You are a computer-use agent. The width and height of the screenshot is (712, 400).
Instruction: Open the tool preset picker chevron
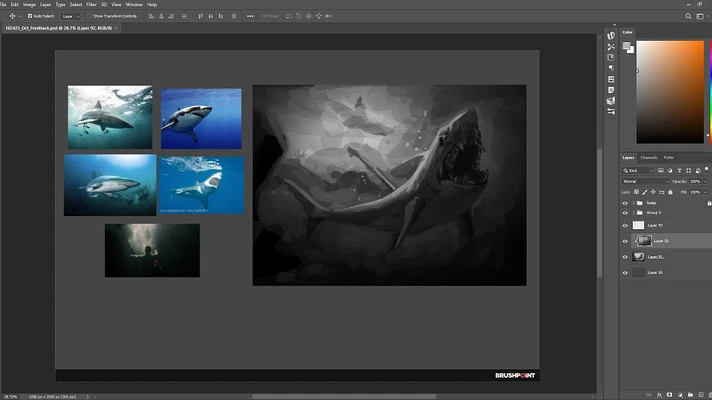click(x=20, y=16)
